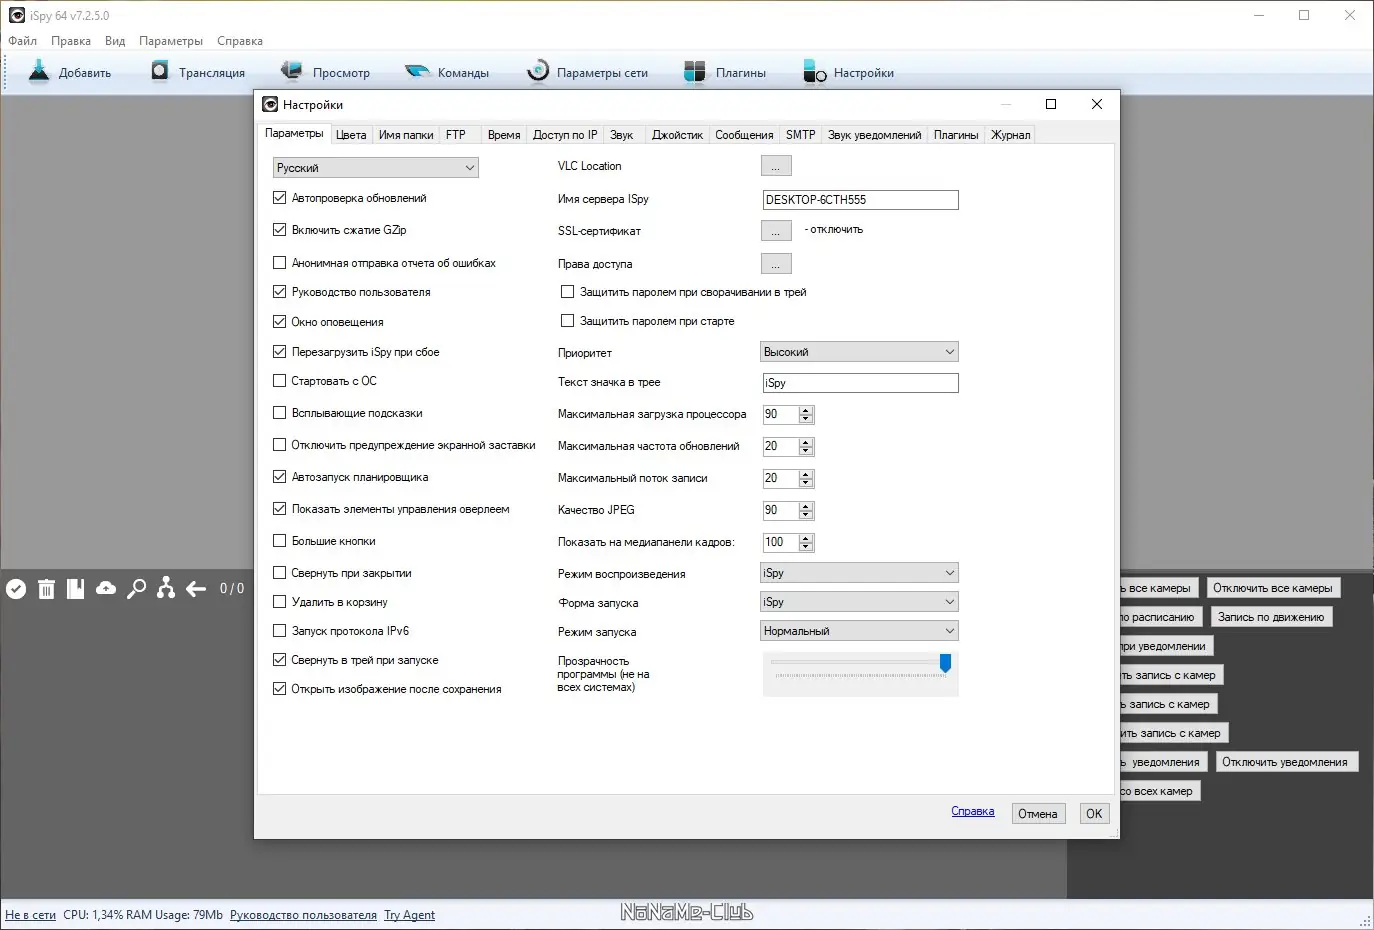
Task: Toggle Автопроверка обновлений checkbox
Action: coord(280,198)
